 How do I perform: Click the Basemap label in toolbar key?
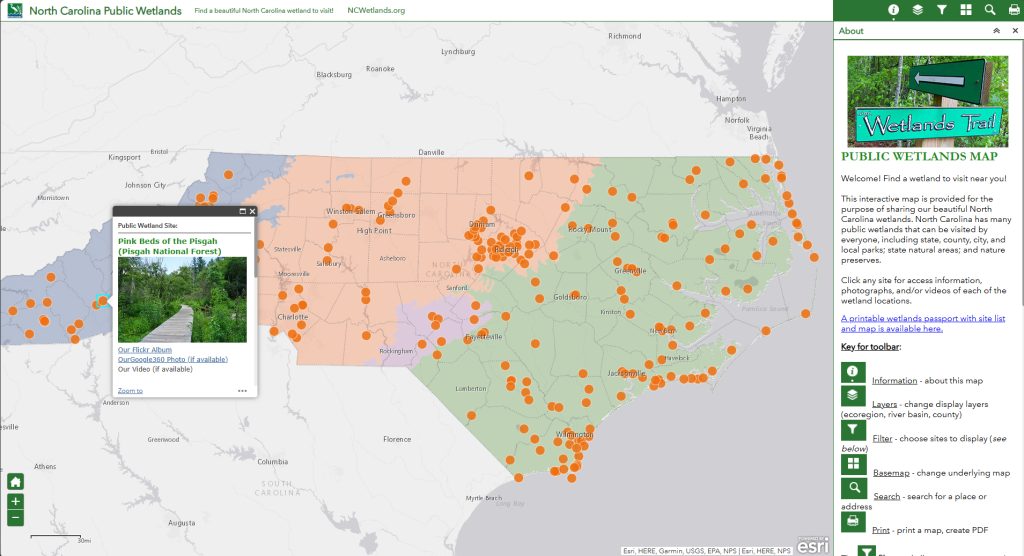pos(891,473)
